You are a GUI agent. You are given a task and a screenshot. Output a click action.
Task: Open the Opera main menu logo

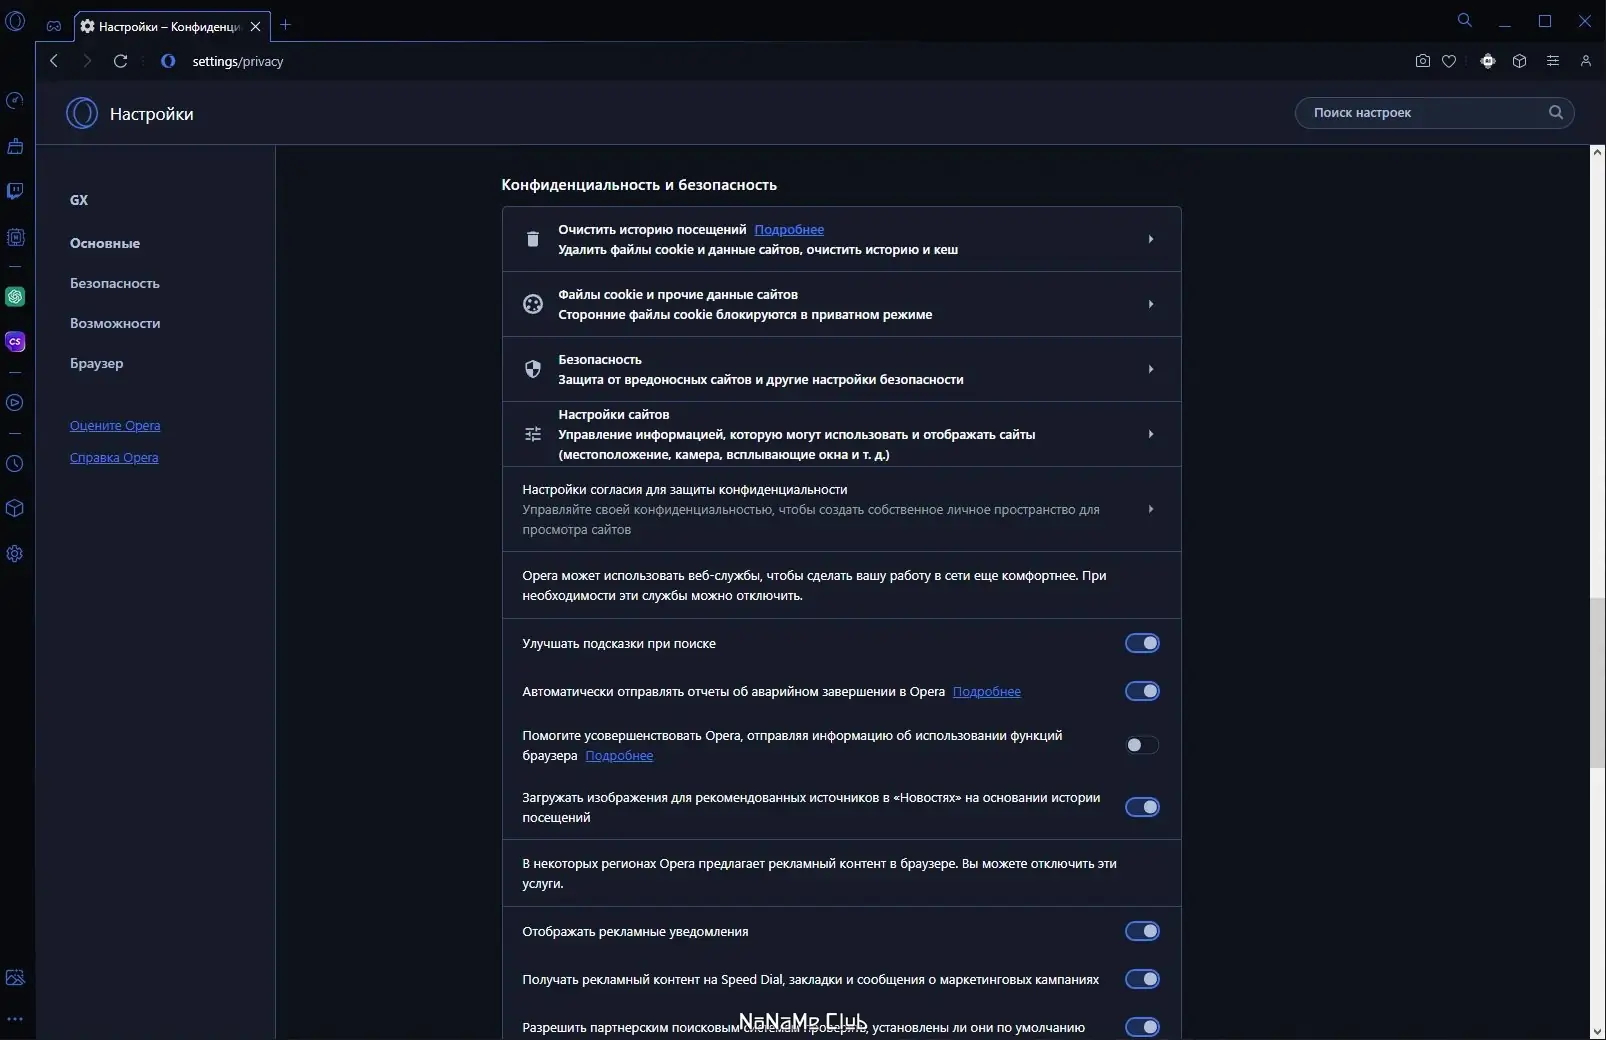(15, 21)
